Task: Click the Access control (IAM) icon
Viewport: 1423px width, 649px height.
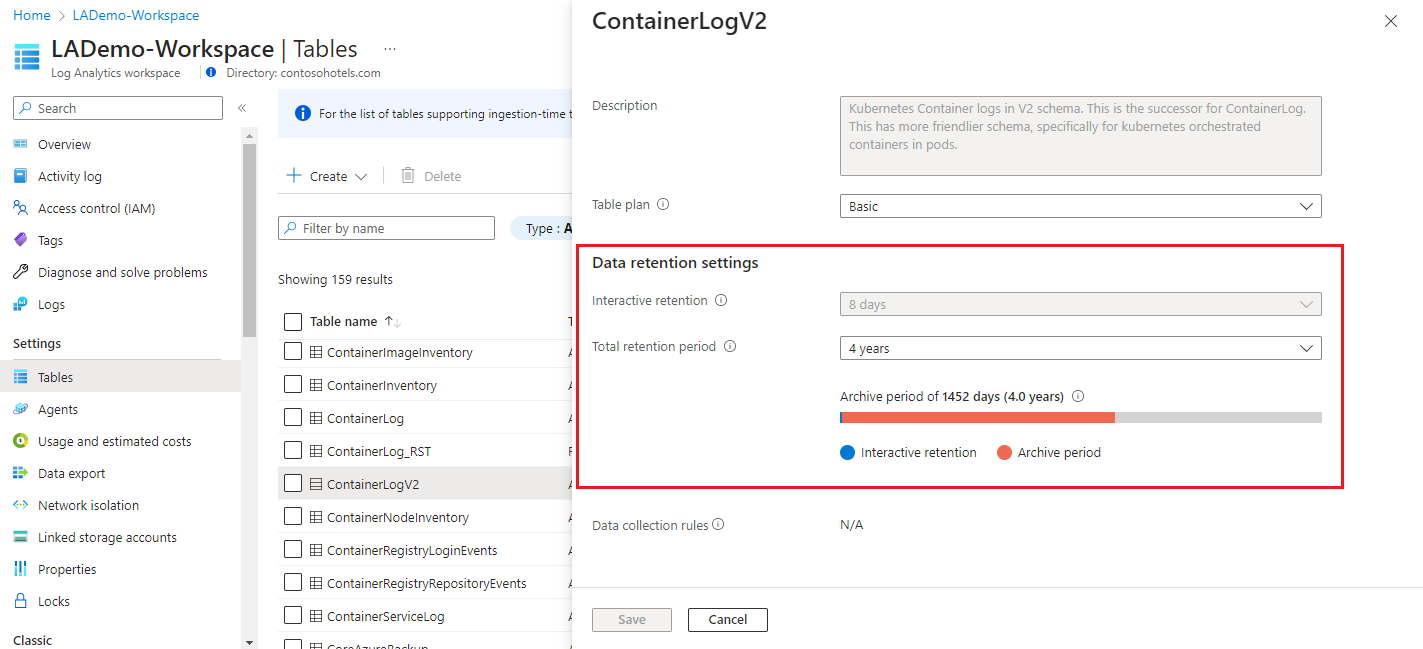Action: pyautogui.click(x=20, y=208)
